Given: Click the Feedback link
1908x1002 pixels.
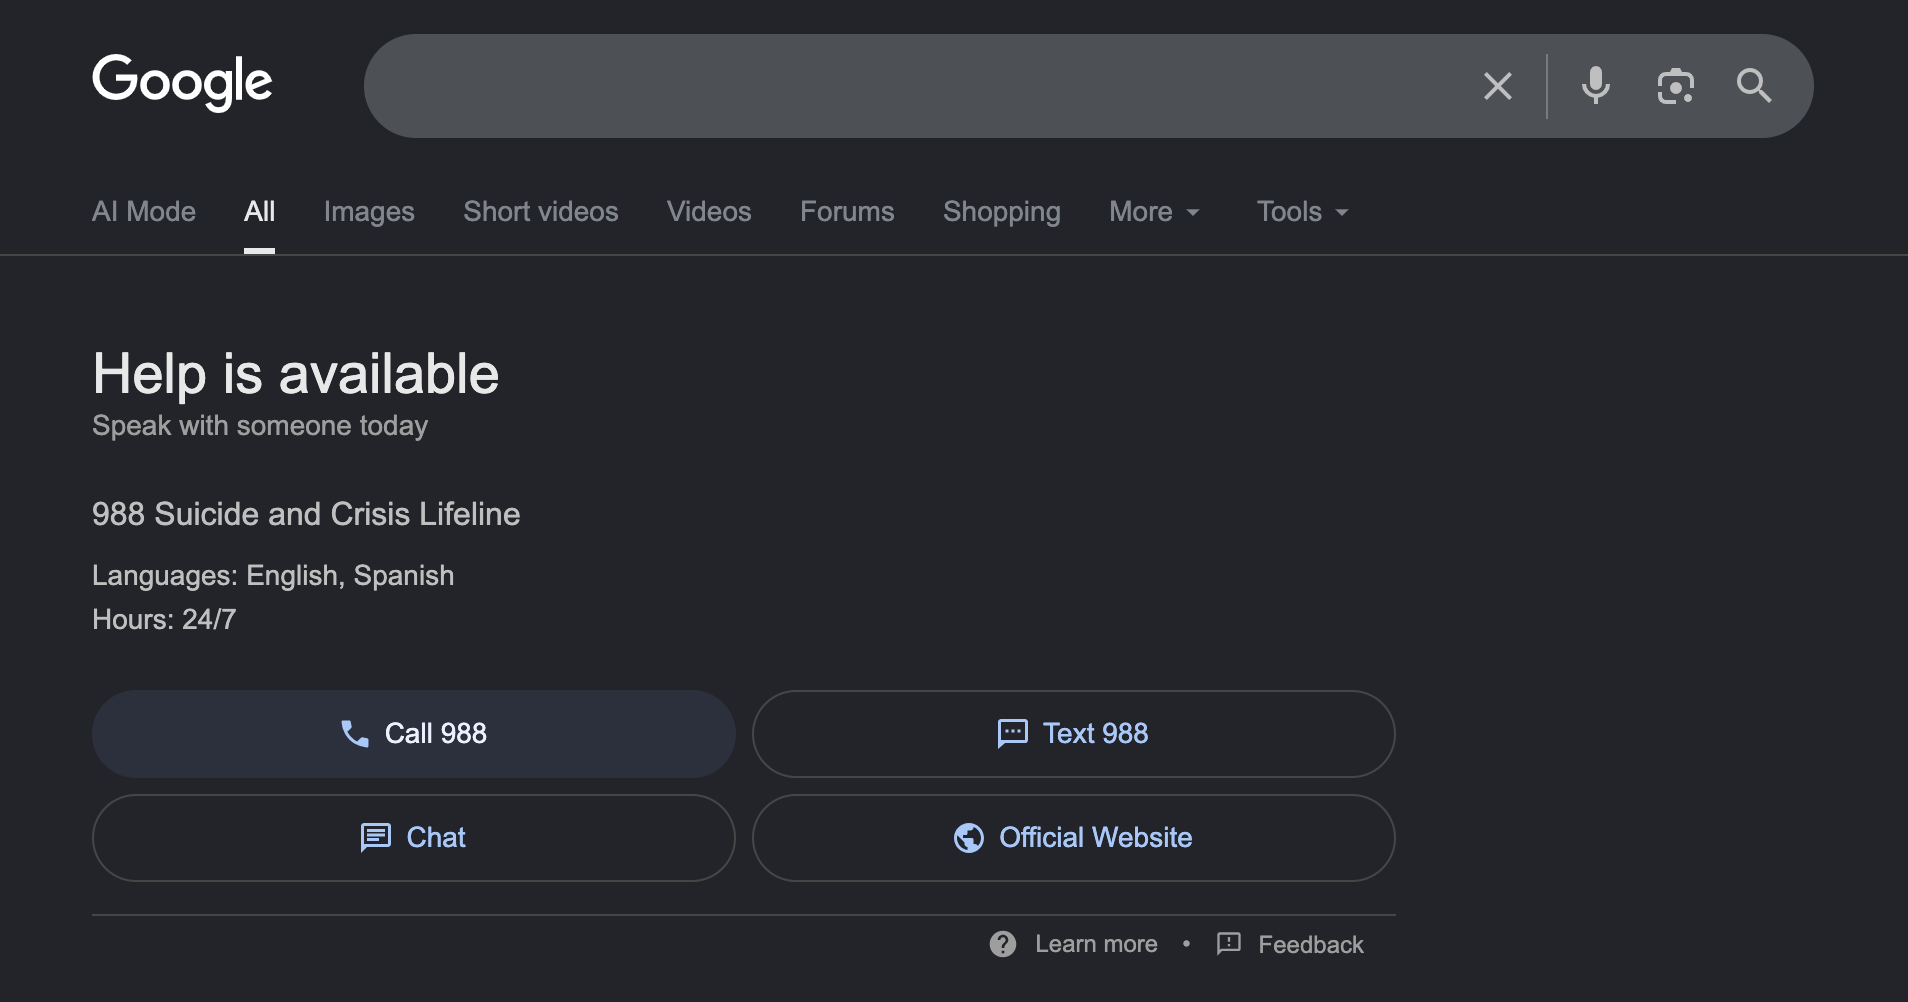Looking at the screenshot, I should [1311, 944].
